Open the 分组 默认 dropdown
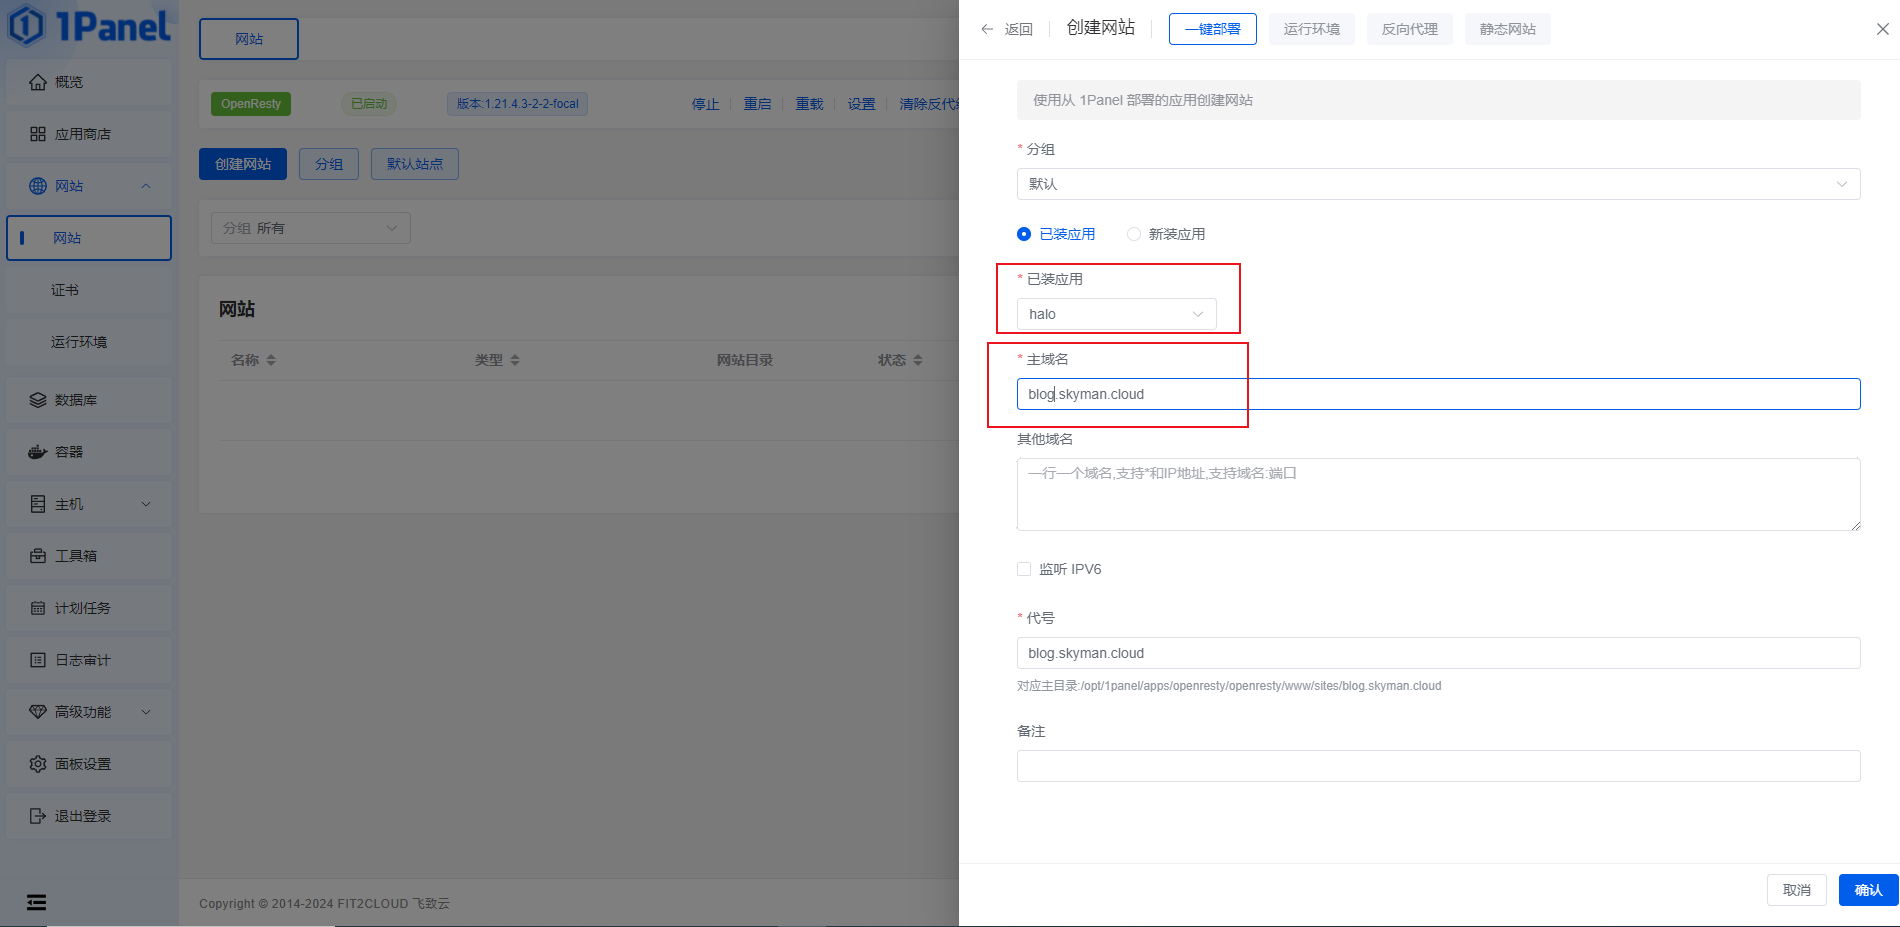The height and width of the screenshot is (927, 1900). click(1438, 184)
